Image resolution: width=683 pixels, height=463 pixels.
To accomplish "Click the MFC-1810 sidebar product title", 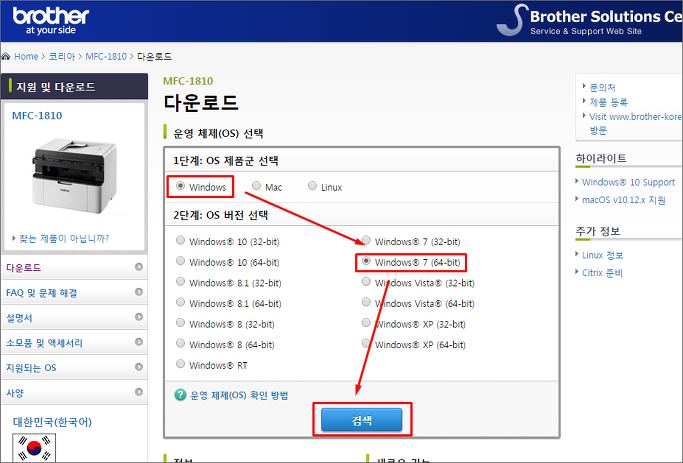I will pyautogui.click(x=37, y=115).
